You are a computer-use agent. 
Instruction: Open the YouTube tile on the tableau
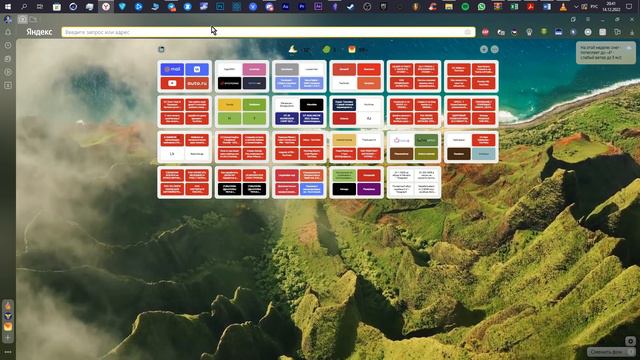(172, 83)
